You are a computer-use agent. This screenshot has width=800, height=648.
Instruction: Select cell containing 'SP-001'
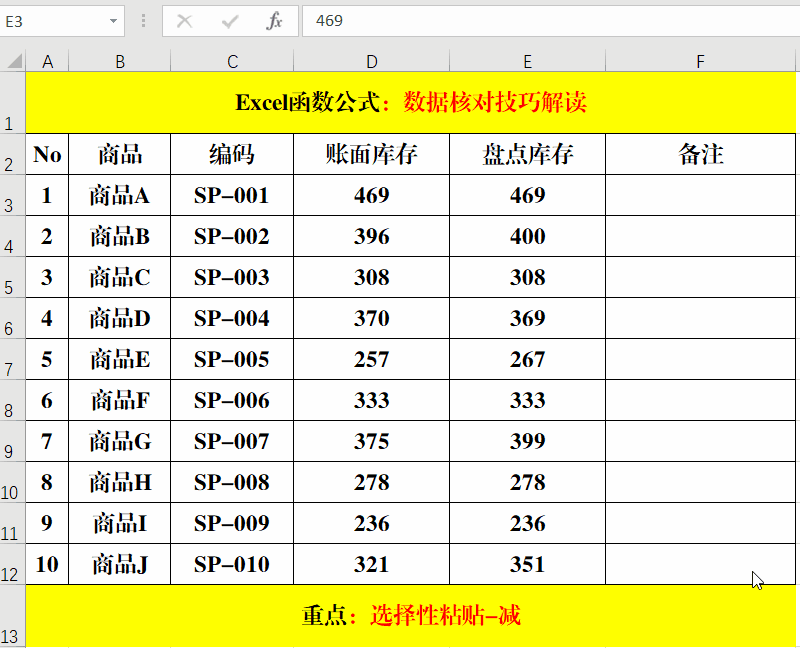coord(232,195)
